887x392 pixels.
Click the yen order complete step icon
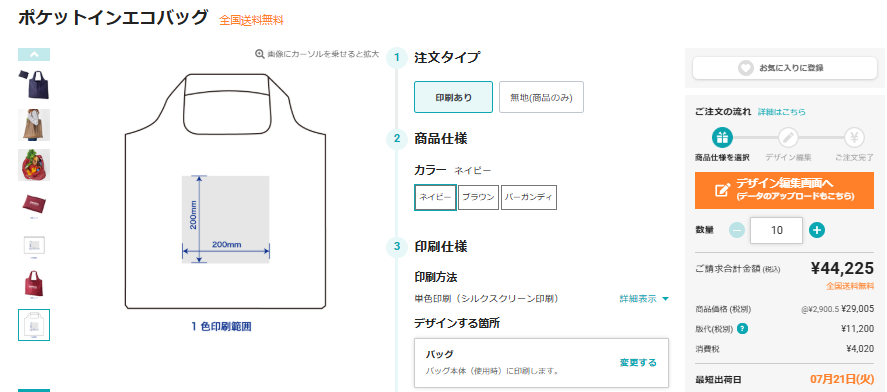click(854, 137)
